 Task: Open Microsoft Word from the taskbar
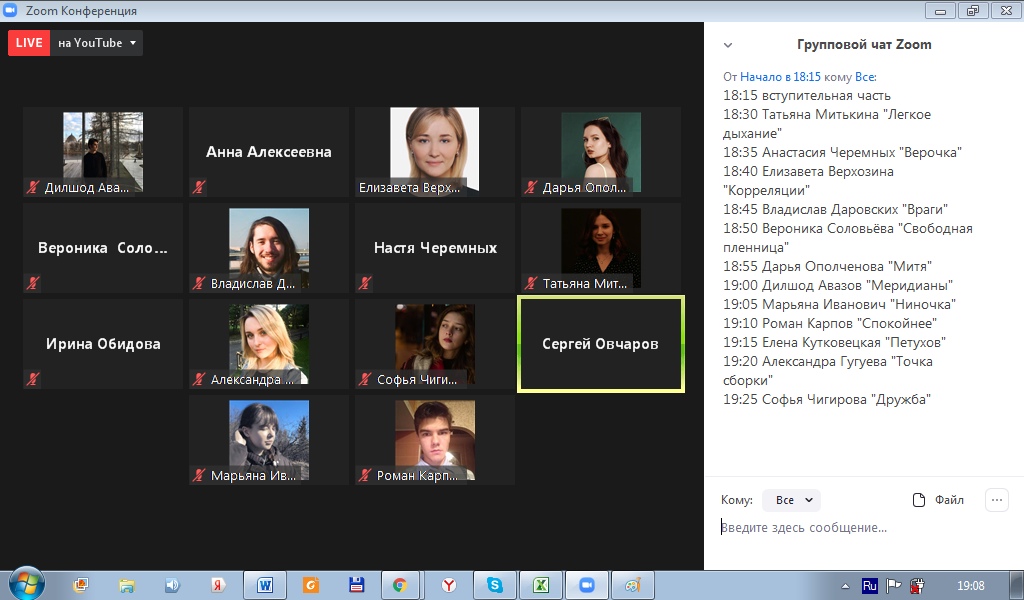tap(264, 585)
